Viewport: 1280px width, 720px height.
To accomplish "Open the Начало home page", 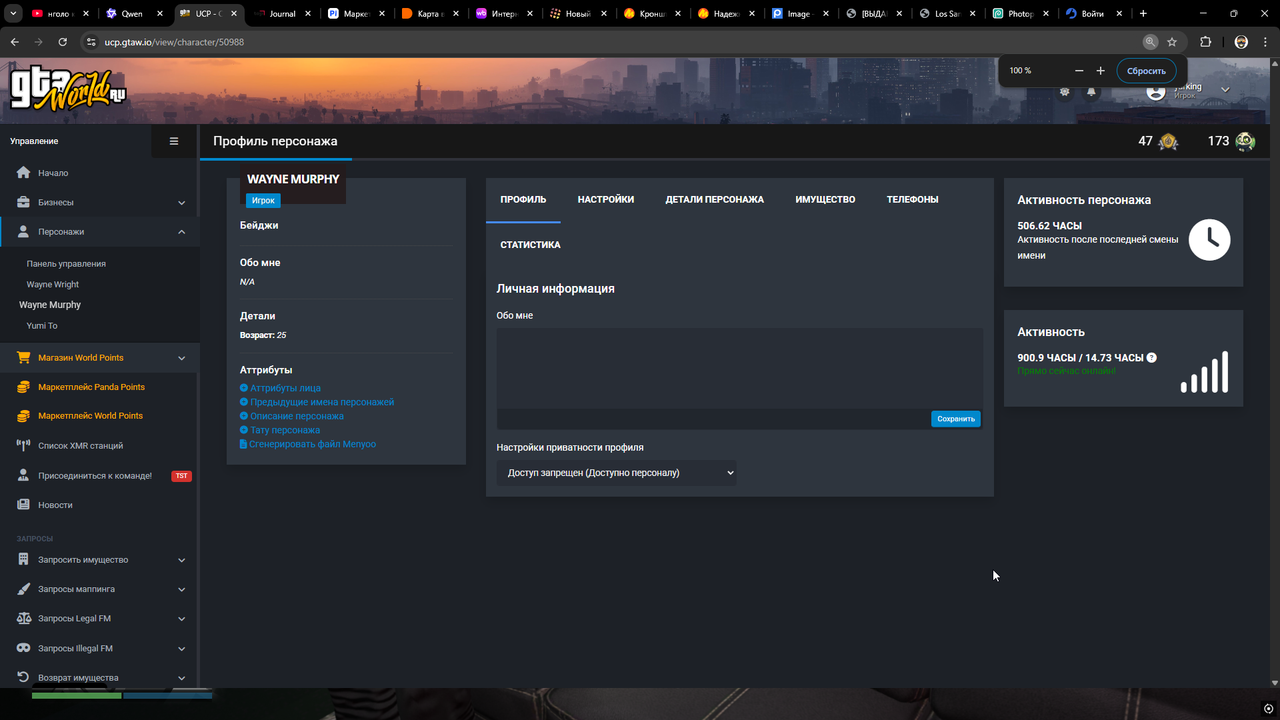I will click(53, 173).
